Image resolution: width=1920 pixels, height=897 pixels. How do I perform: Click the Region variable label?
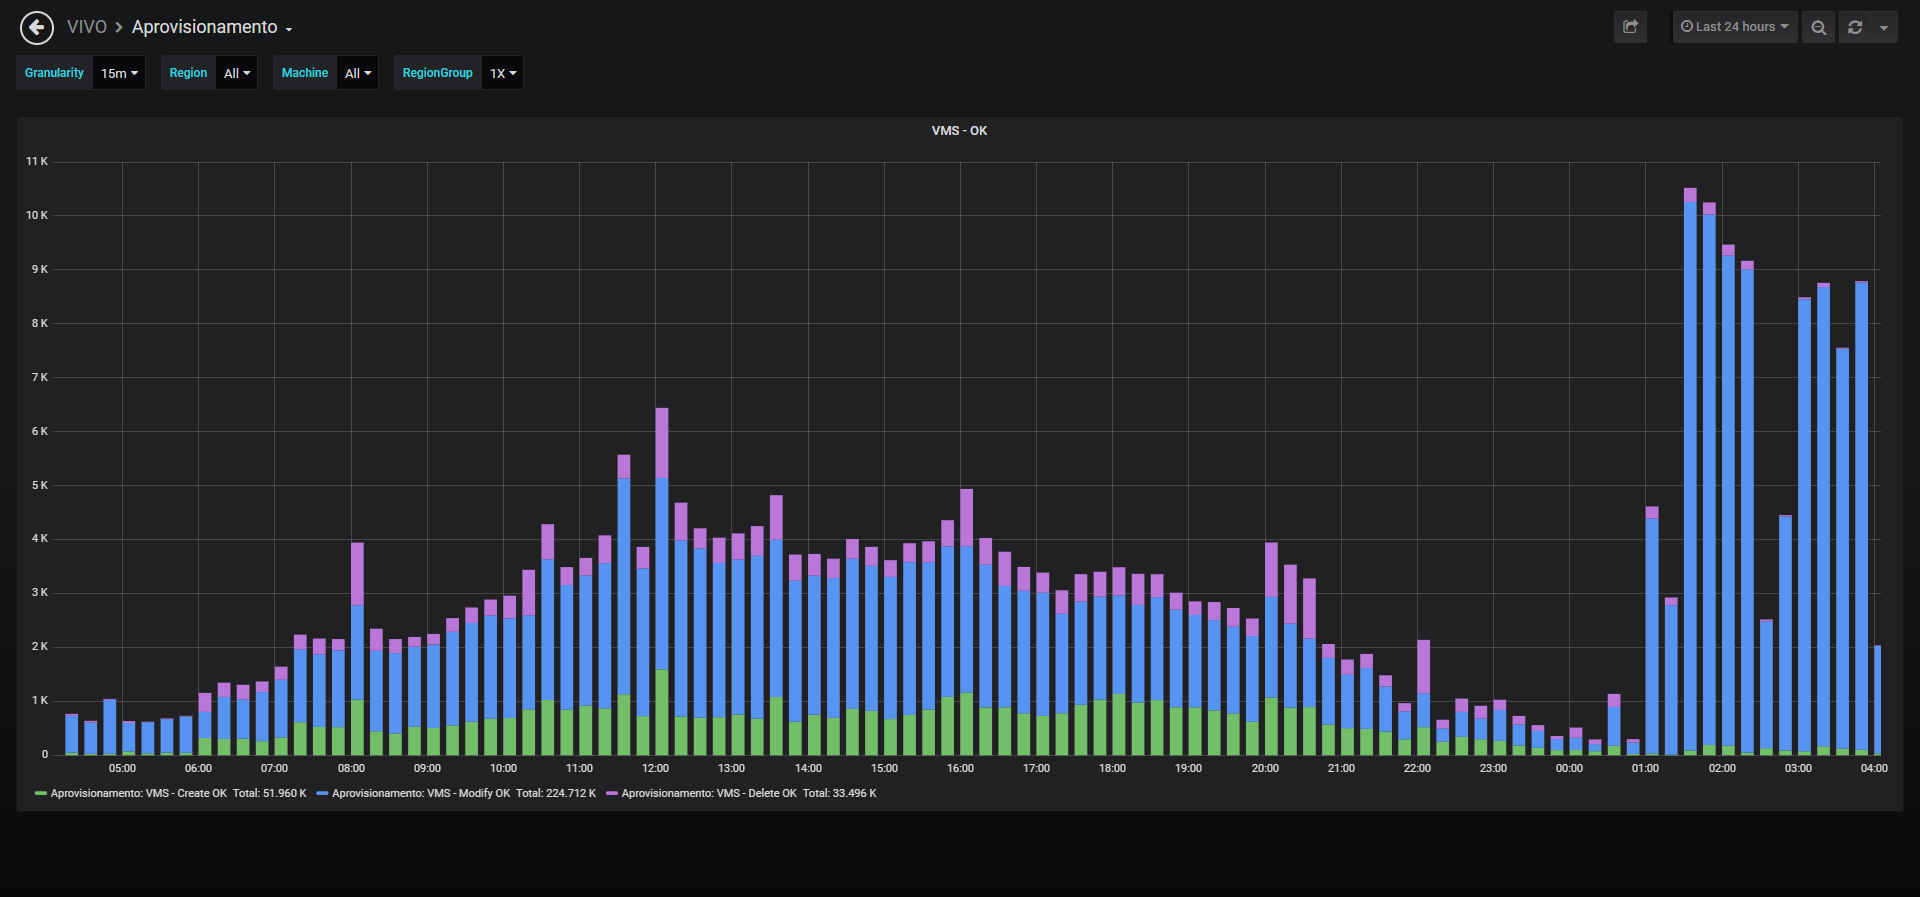(188, 73)
